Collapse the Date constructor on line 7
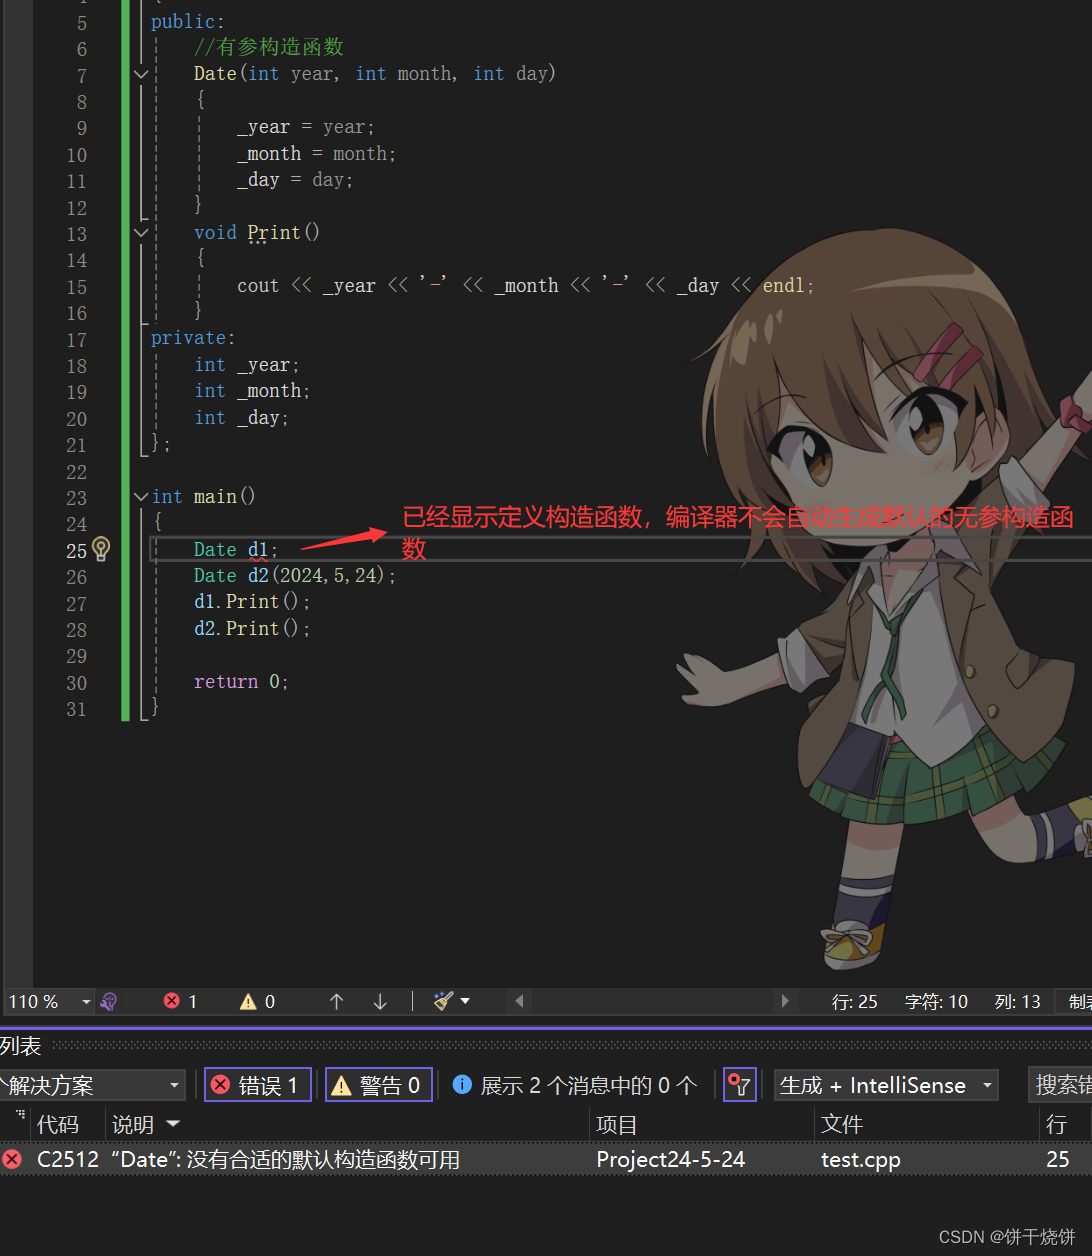1092x1256 pixels. tap(141, 74)
